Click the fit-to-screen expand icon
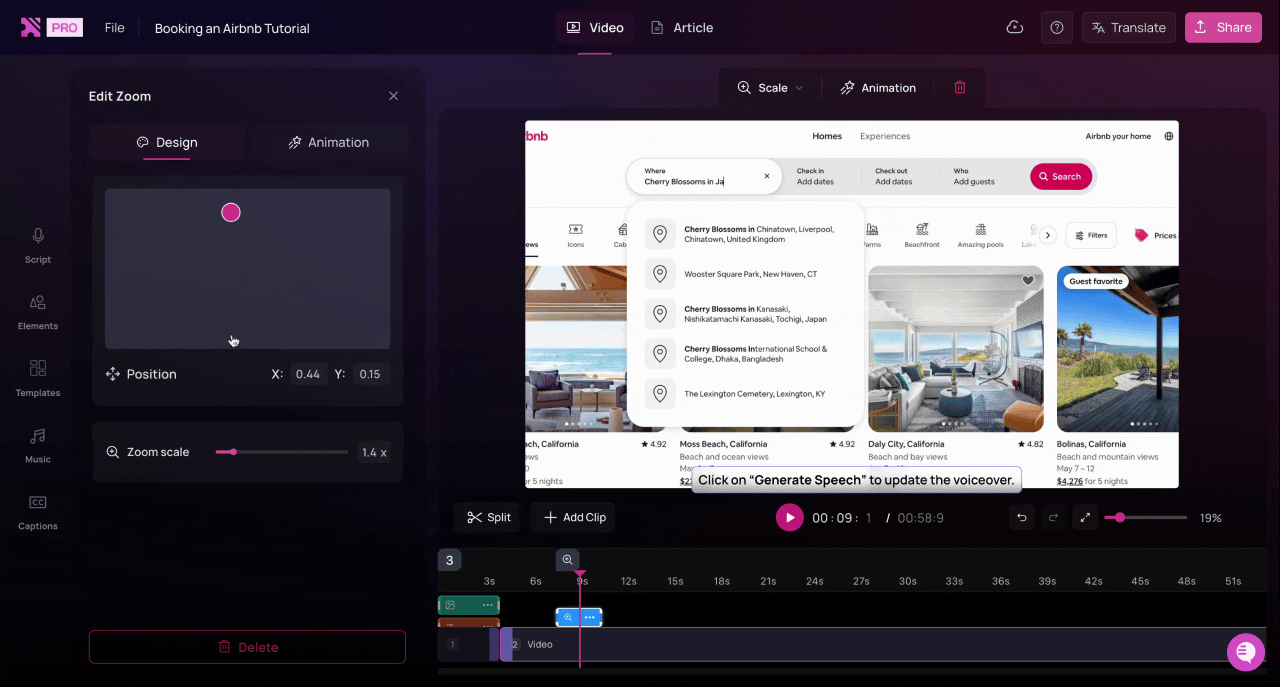Screen dimensions: 1280x687 [x=1084, y=517]
